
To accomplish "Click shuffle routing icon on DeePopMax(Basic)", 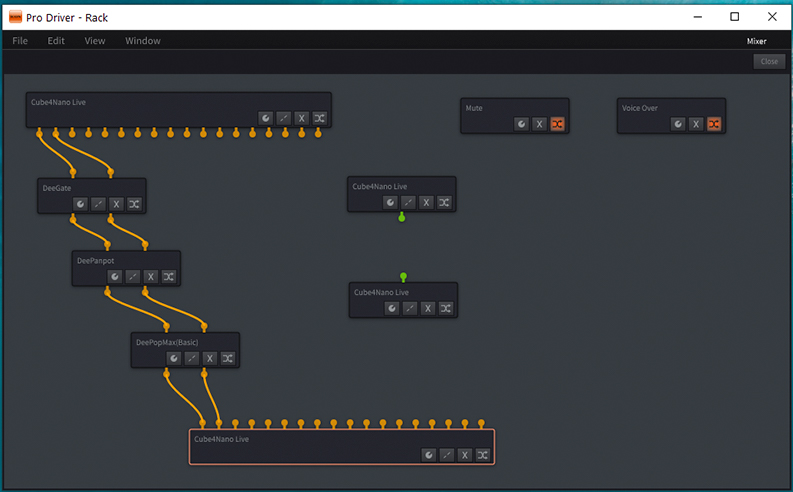I will (228, 359).
